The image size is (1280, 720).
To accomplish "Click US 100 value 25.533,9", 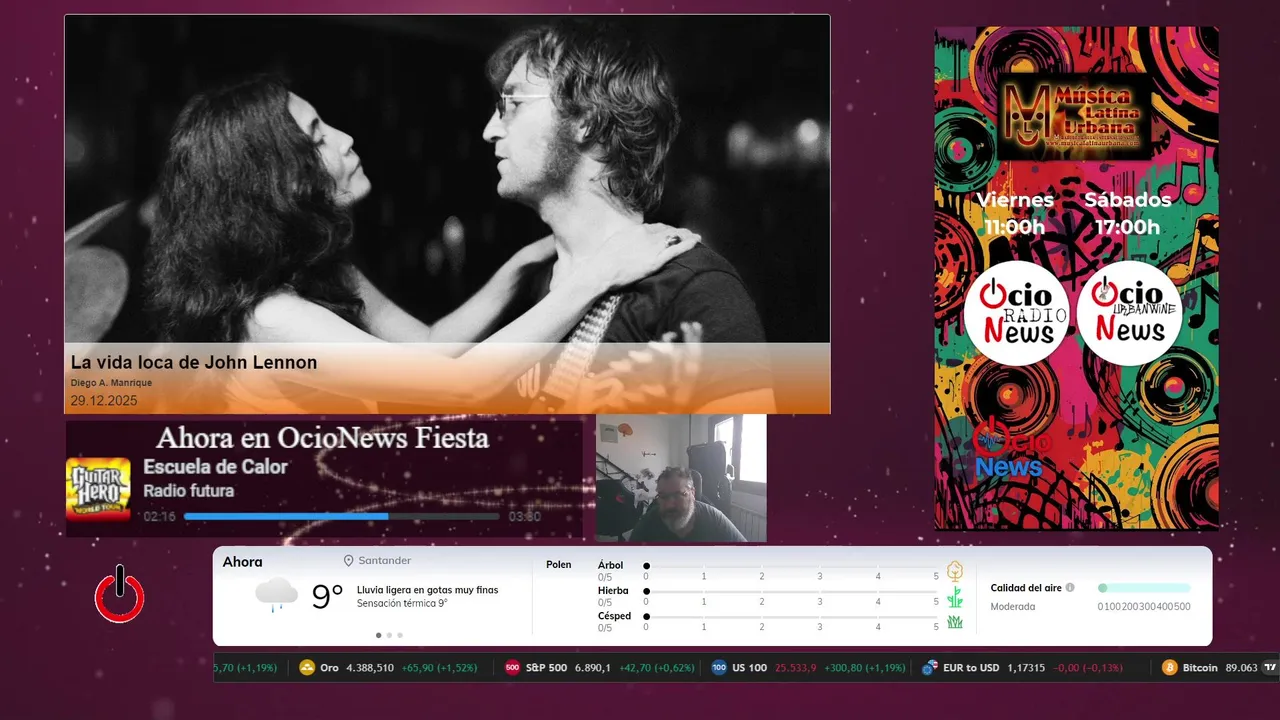I will [x=796, y=667].
